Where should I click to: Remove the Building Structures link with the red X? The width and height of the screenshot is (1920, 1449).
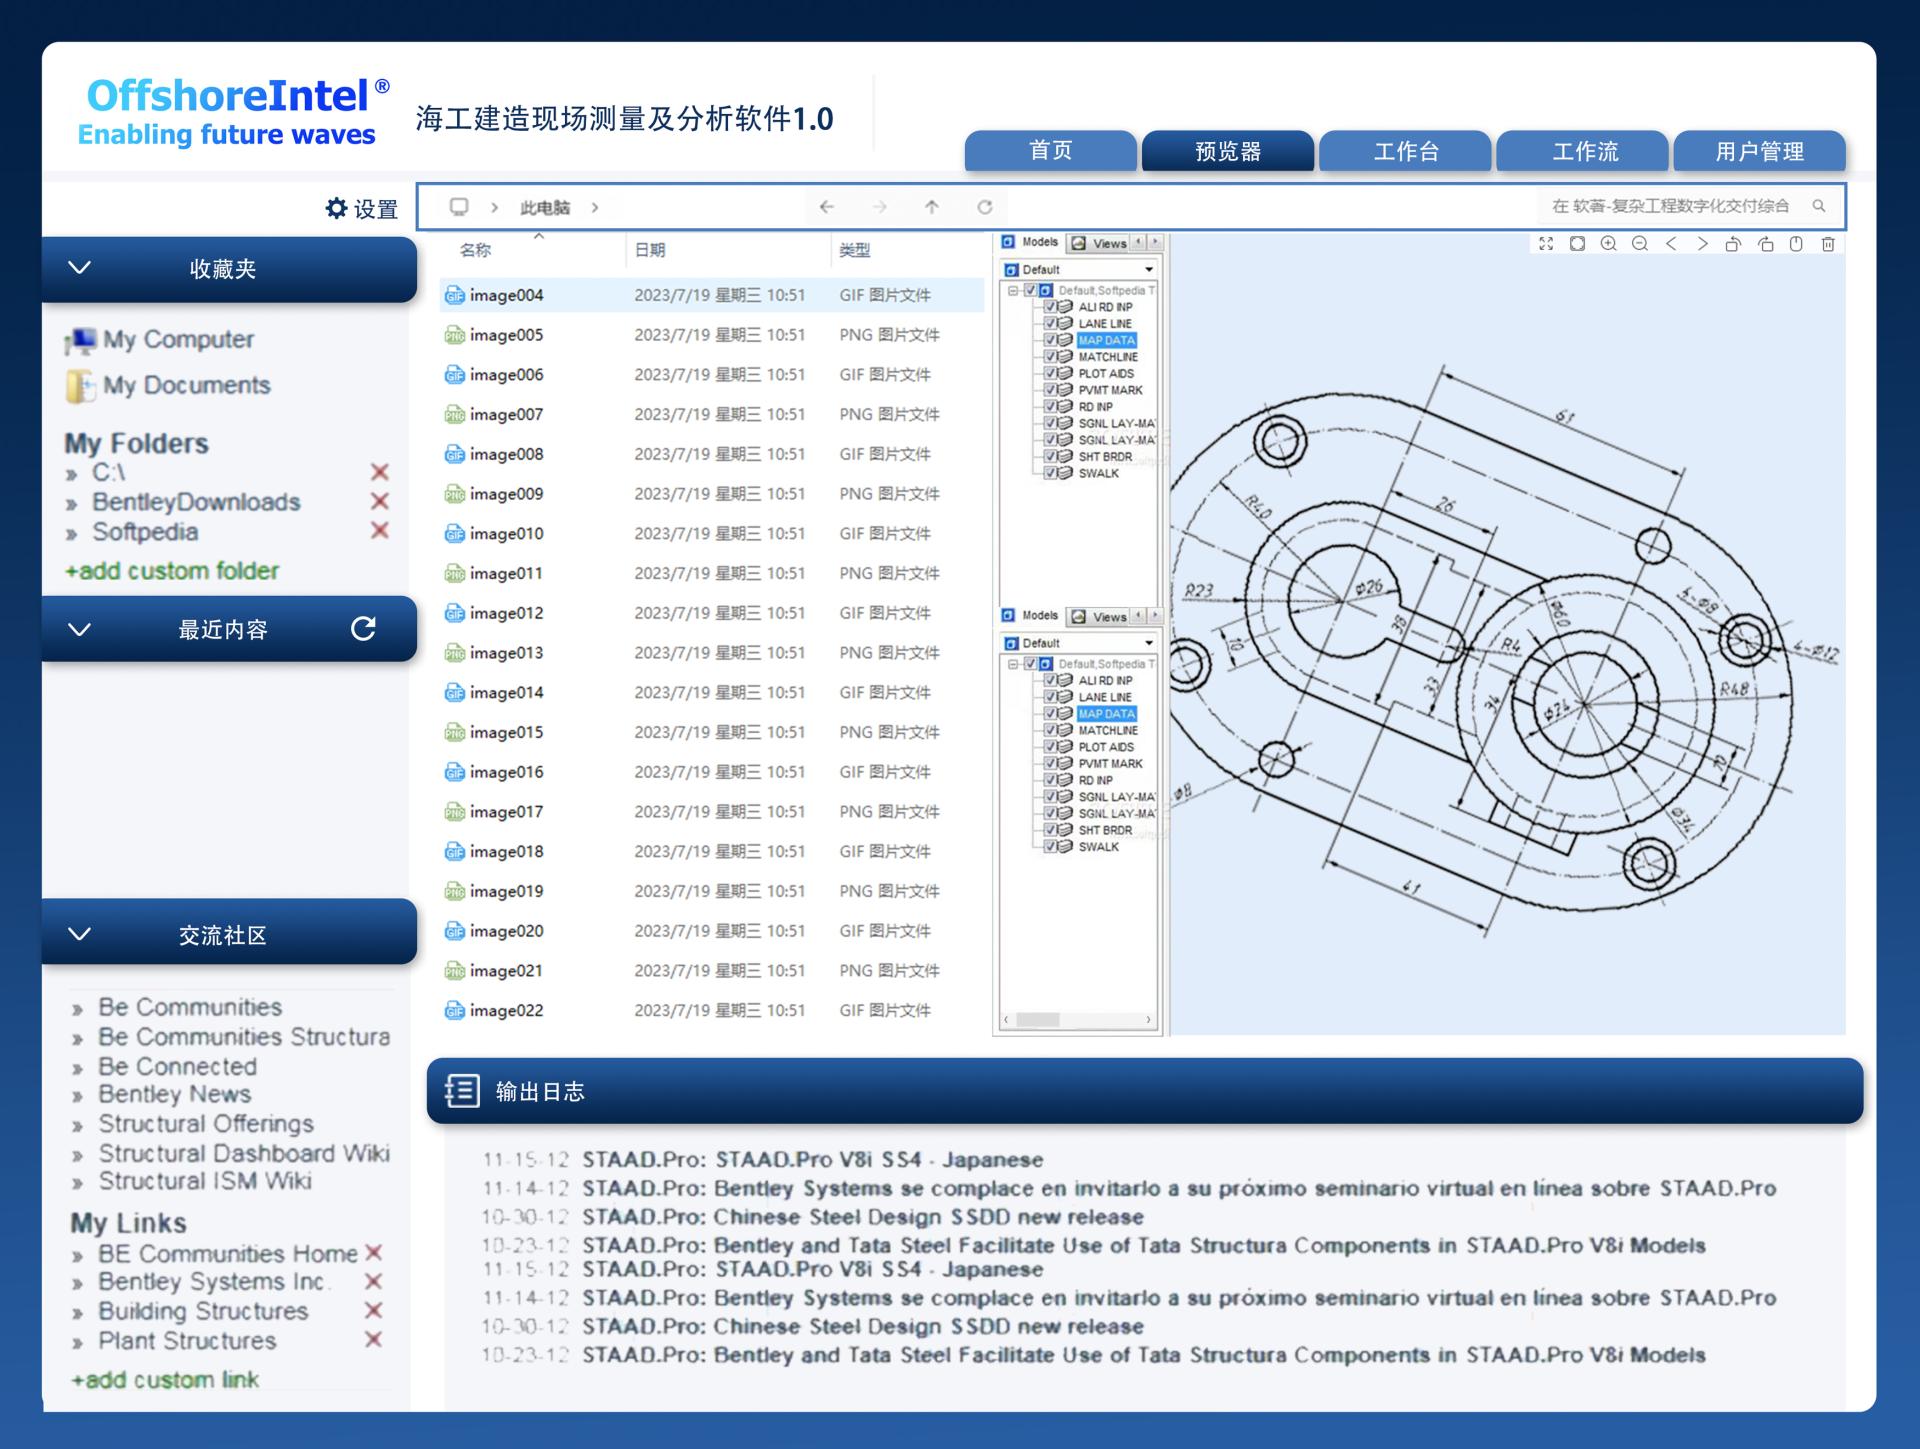(x=373, y=1310)
